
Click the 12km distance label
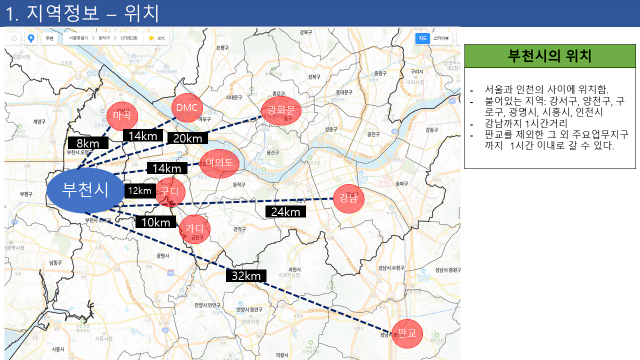[x=140, y=191]
